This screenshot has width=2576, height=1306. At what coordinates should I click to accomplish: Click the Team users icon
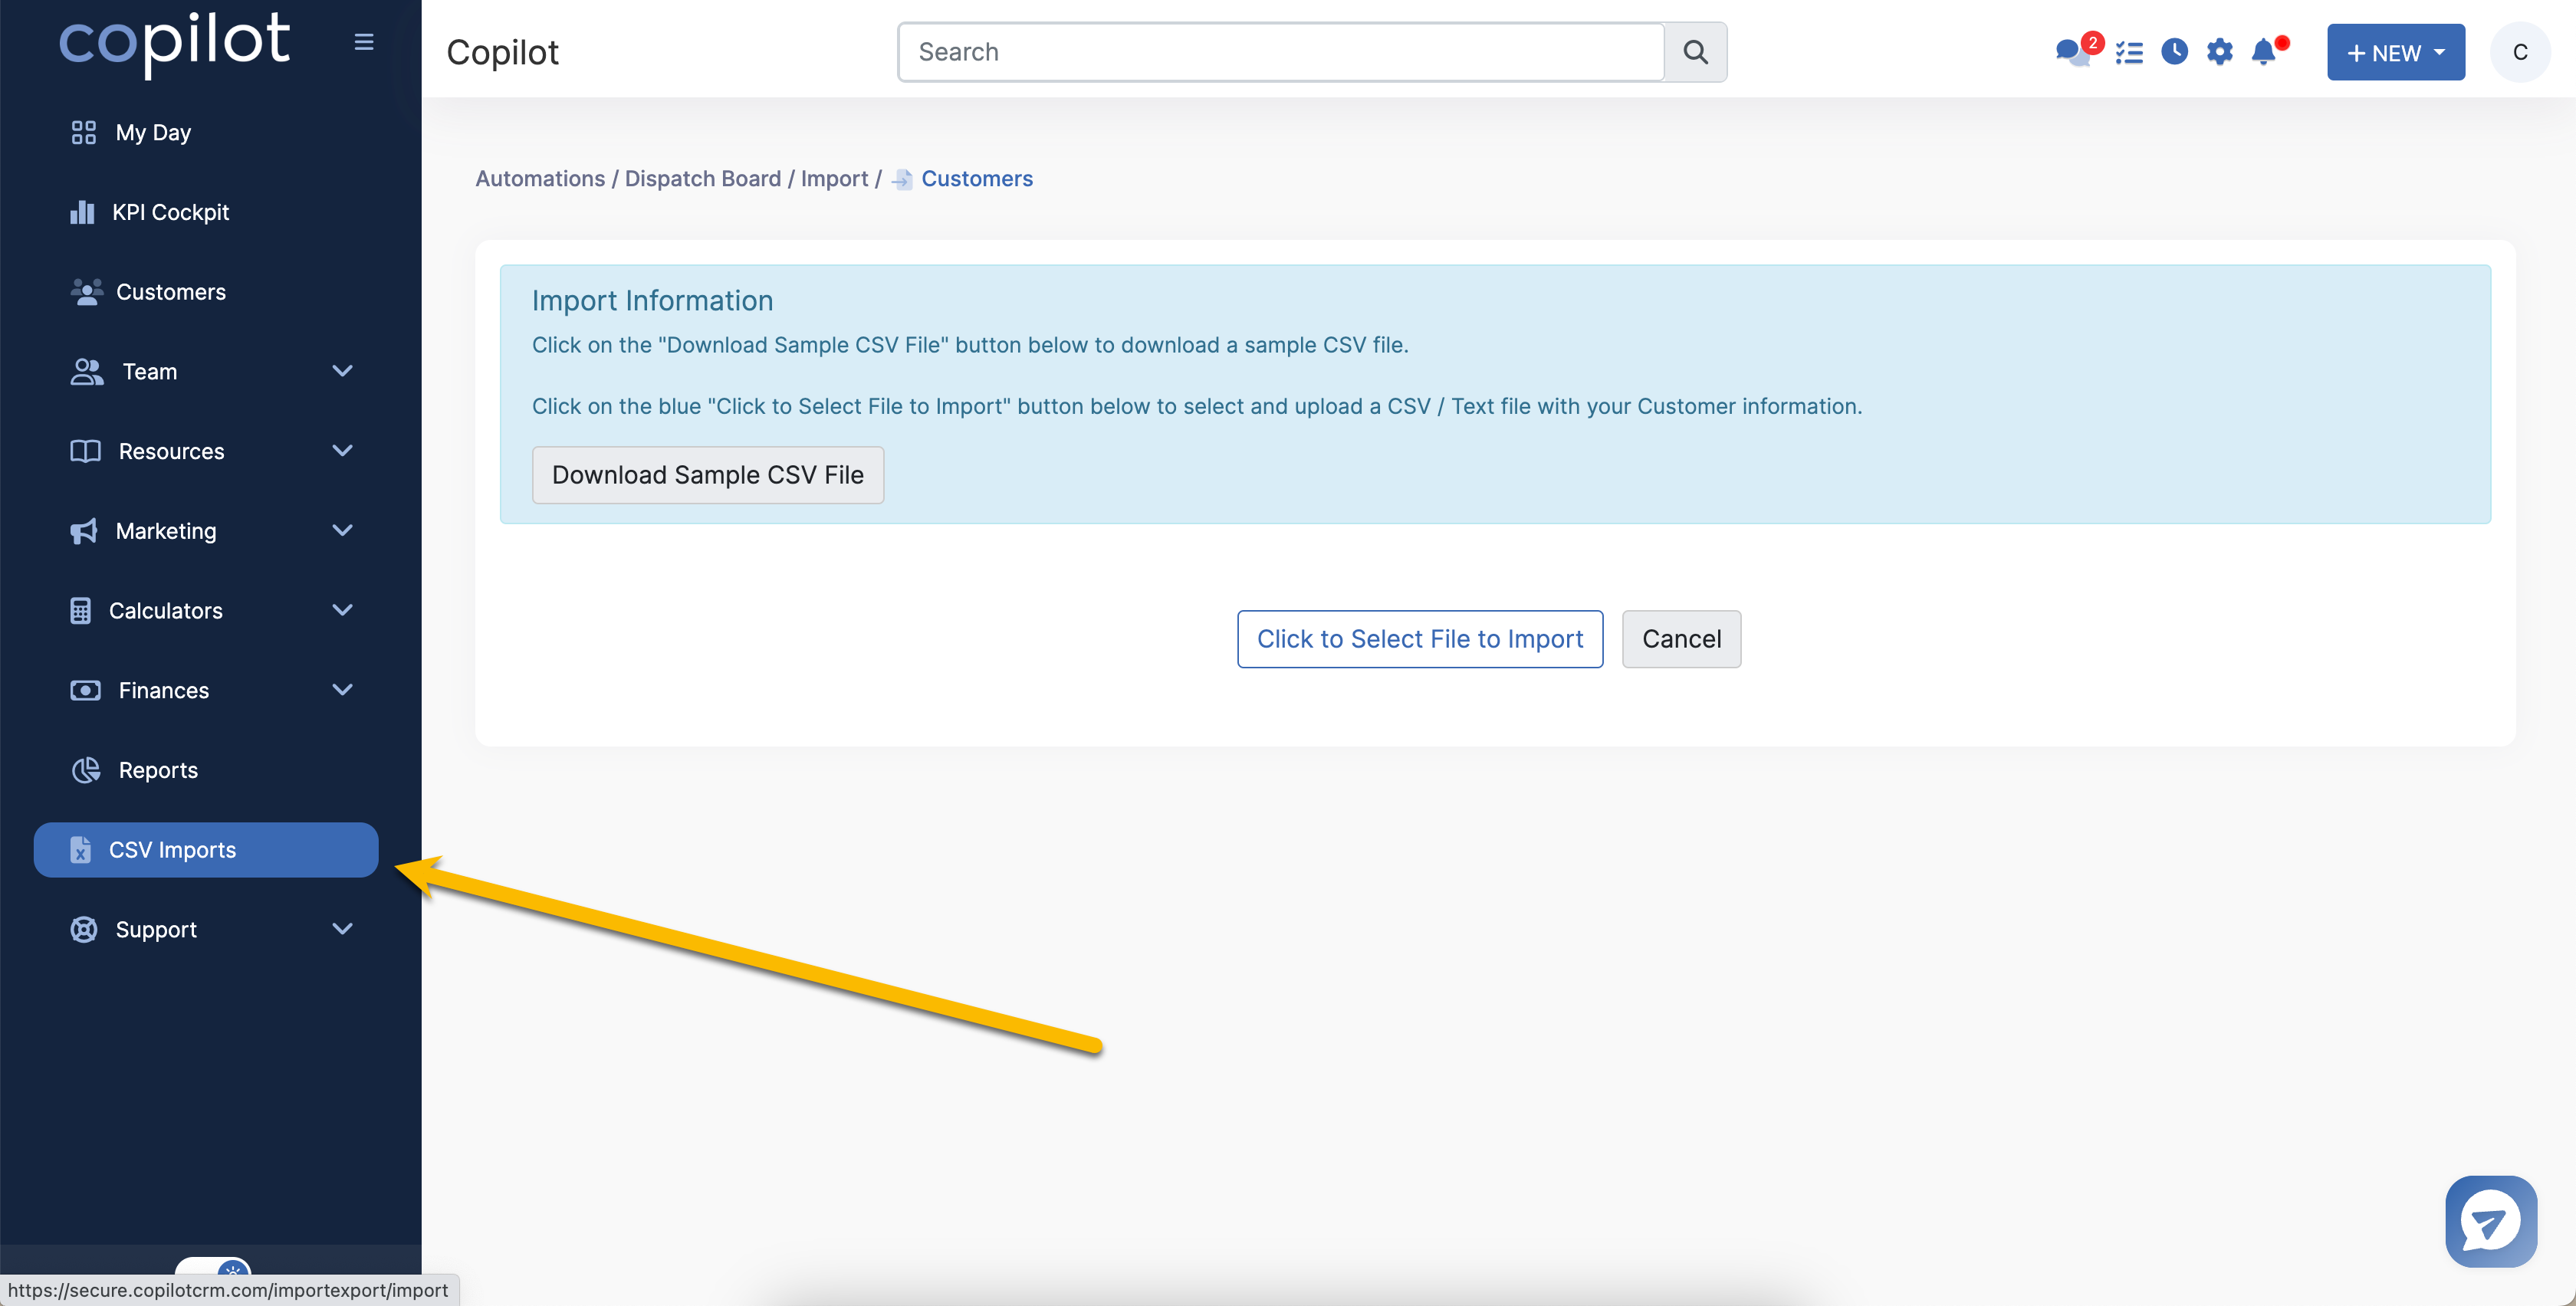(87, 371)
